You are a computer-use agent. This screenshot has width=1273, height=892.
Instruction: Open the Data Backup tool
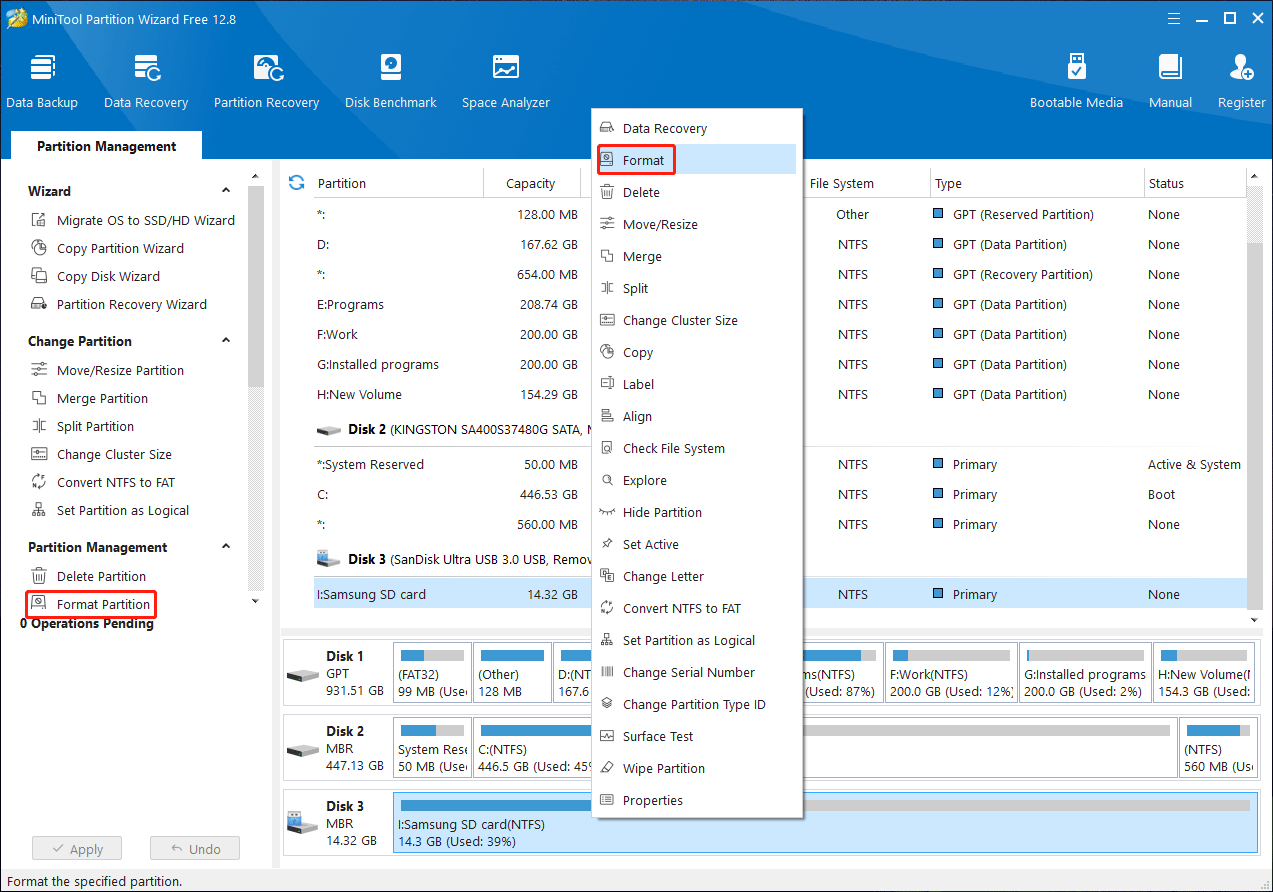click(42, 81)
